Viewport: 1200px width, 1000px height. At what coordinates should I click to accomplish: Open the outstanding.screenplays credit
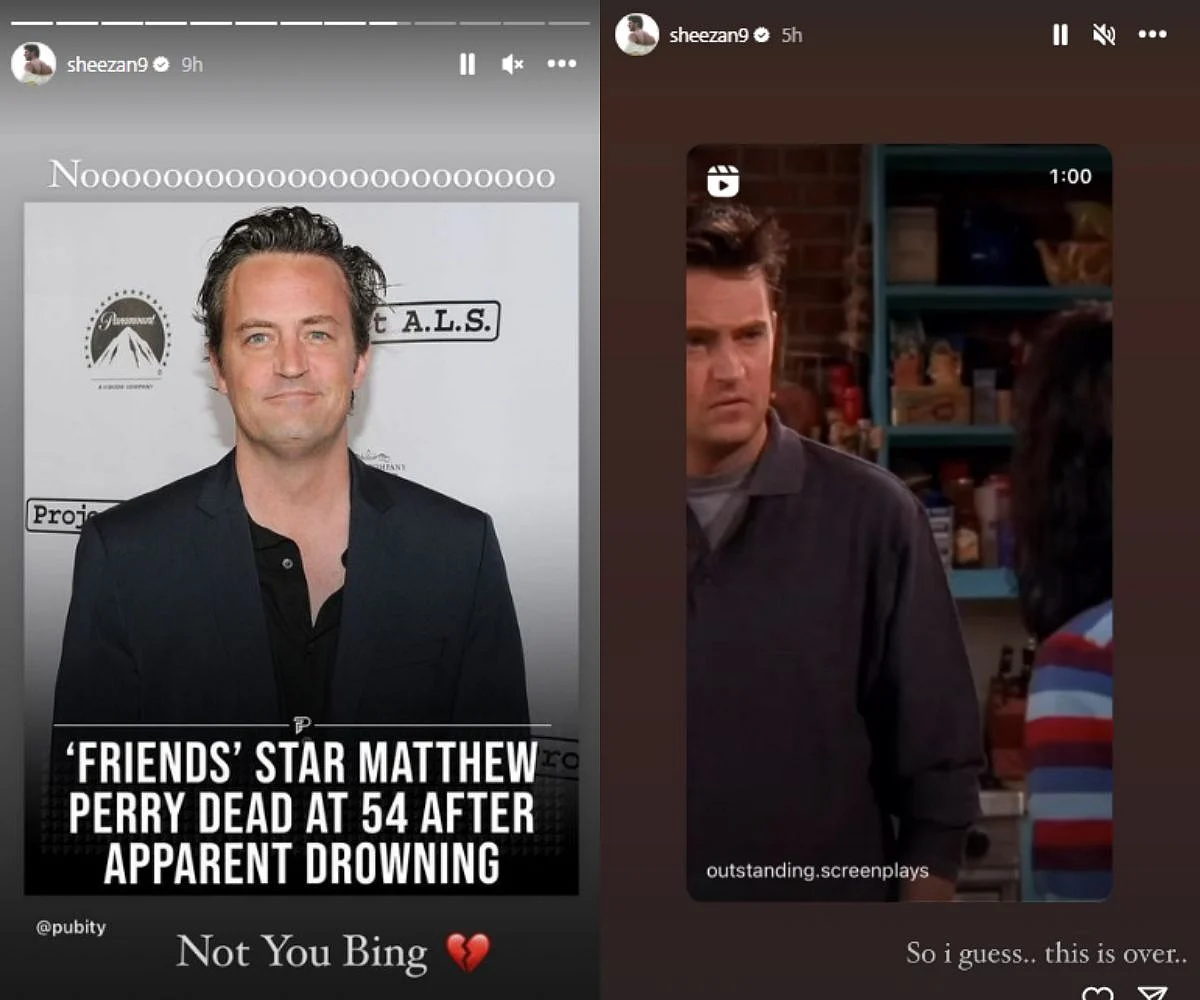[817, 870]
